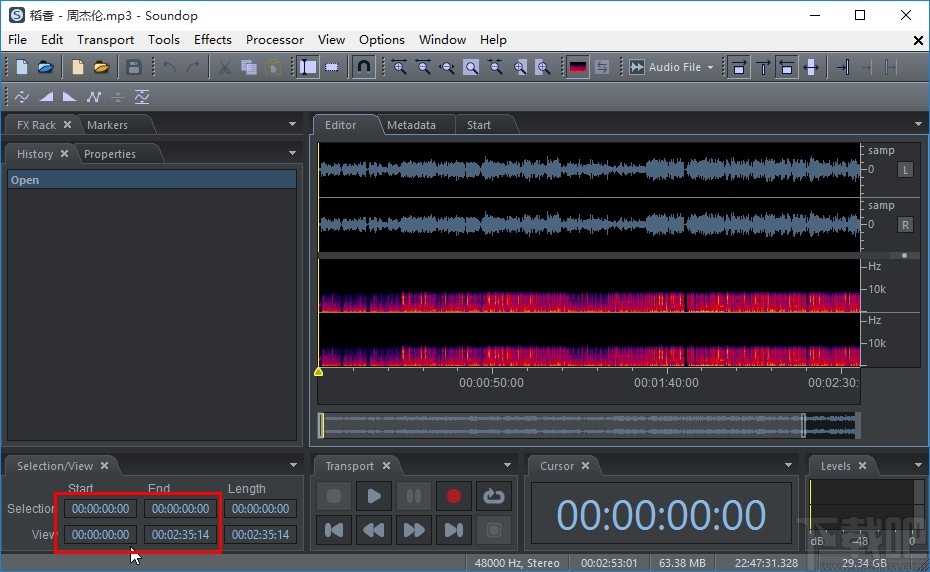Click the fade out icon

click(70, 97)
